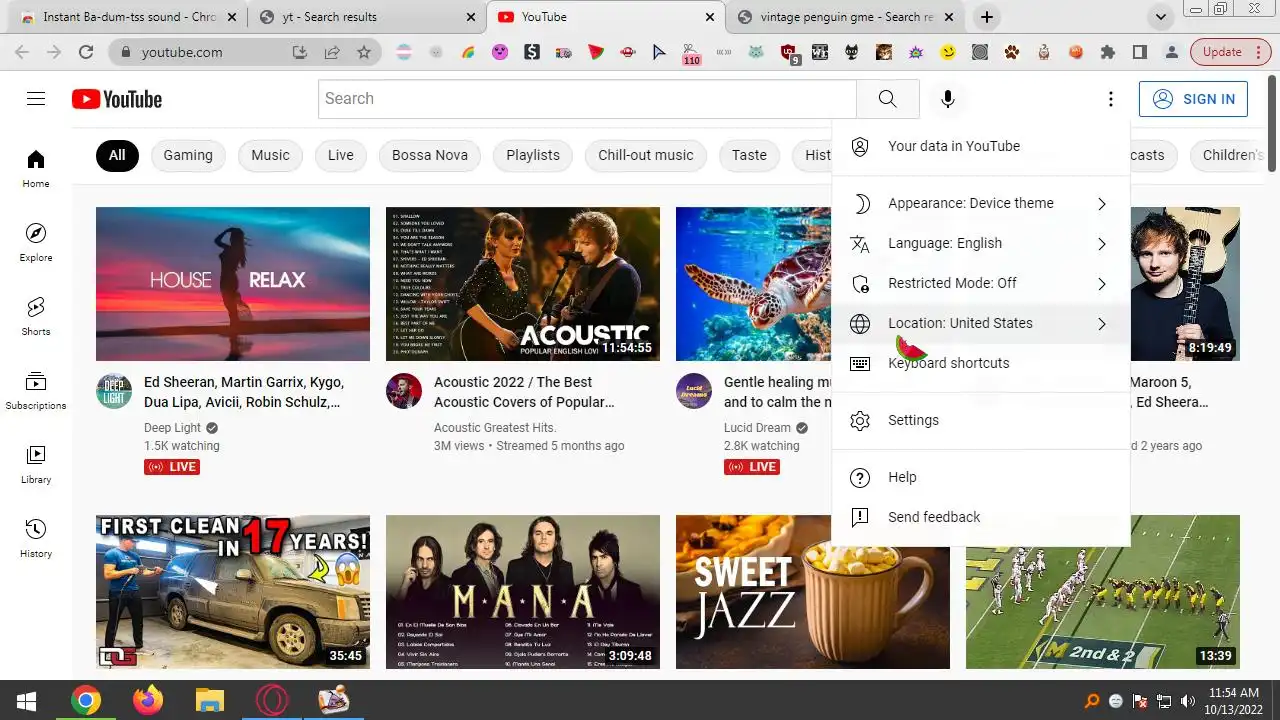
Task: Open Keyboard shortcuts menu entry
Action: (981, 363)
